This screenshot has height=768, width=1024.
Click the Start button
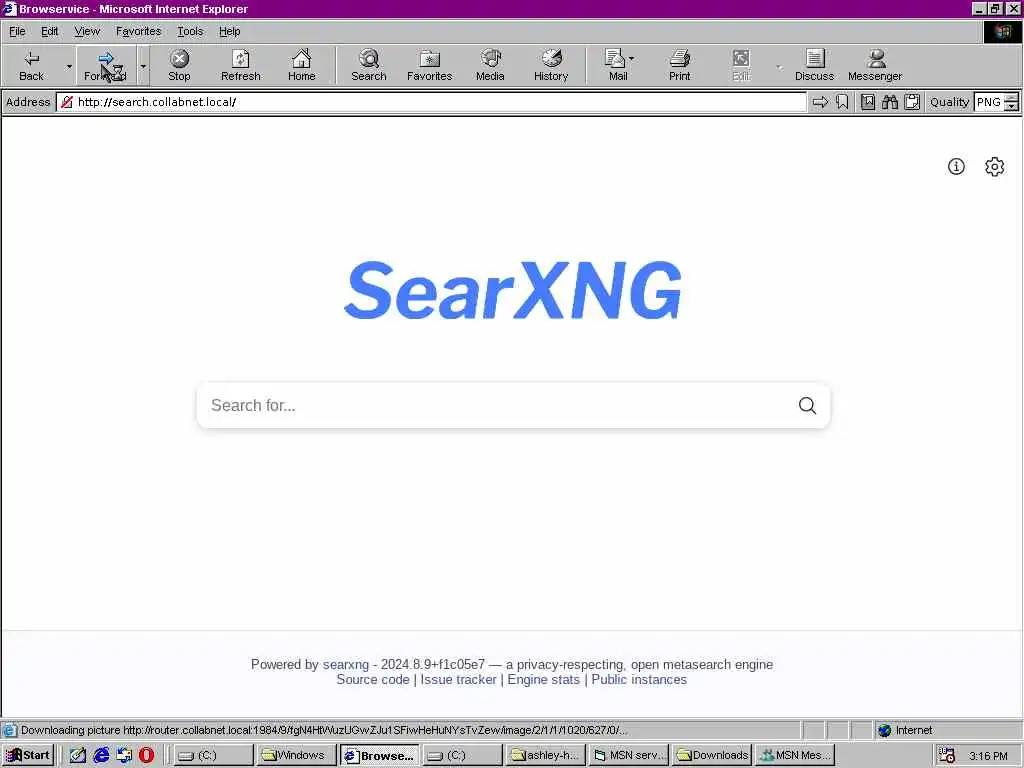tap(28, 756)
